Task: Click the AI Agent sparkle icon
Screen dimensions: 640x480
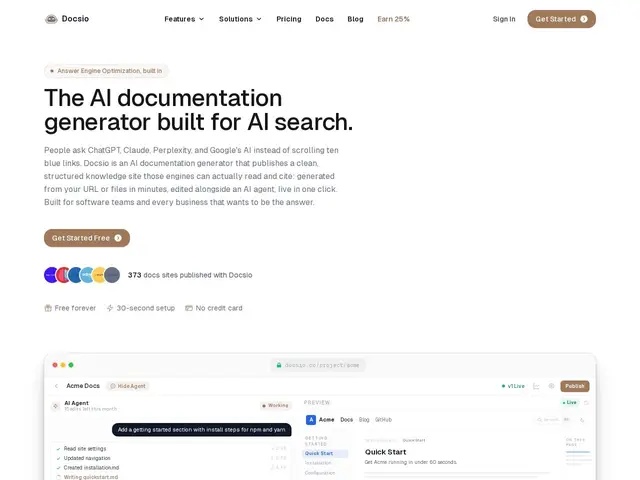Action: 56,406
